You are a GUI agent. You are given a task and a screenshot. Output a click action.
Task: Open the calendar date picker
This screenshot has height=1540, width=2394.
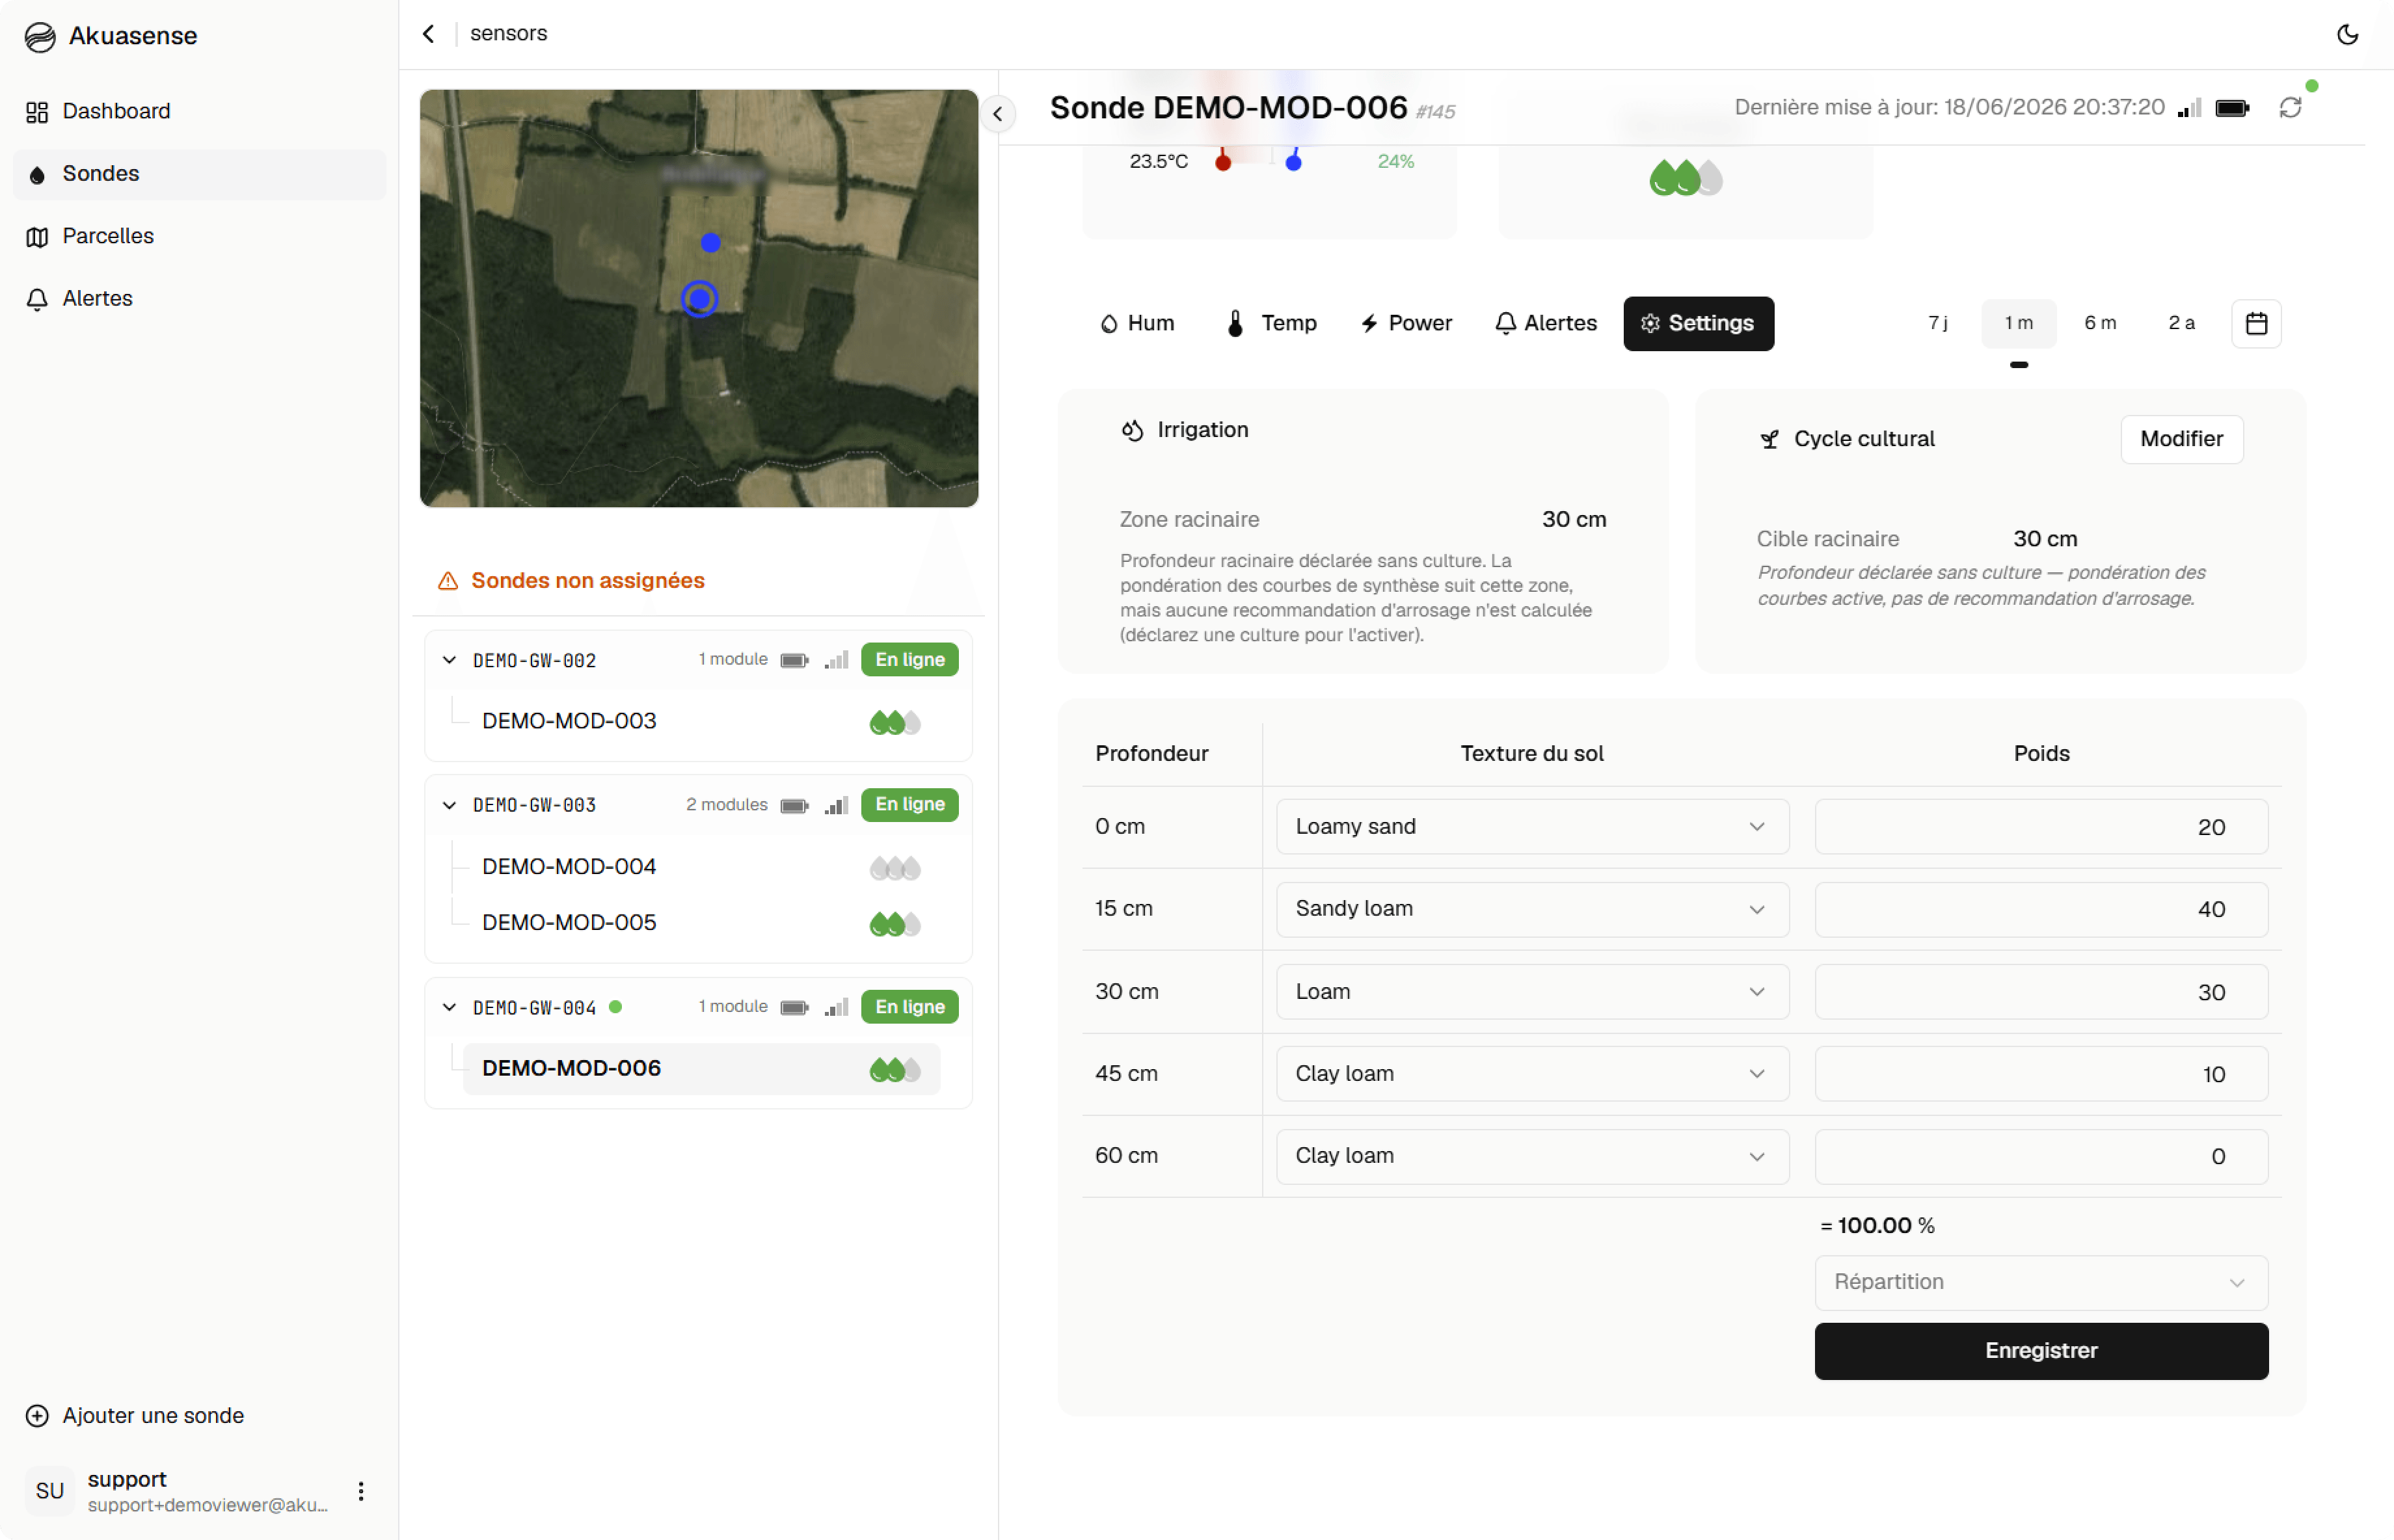(x=2256, y=324)
